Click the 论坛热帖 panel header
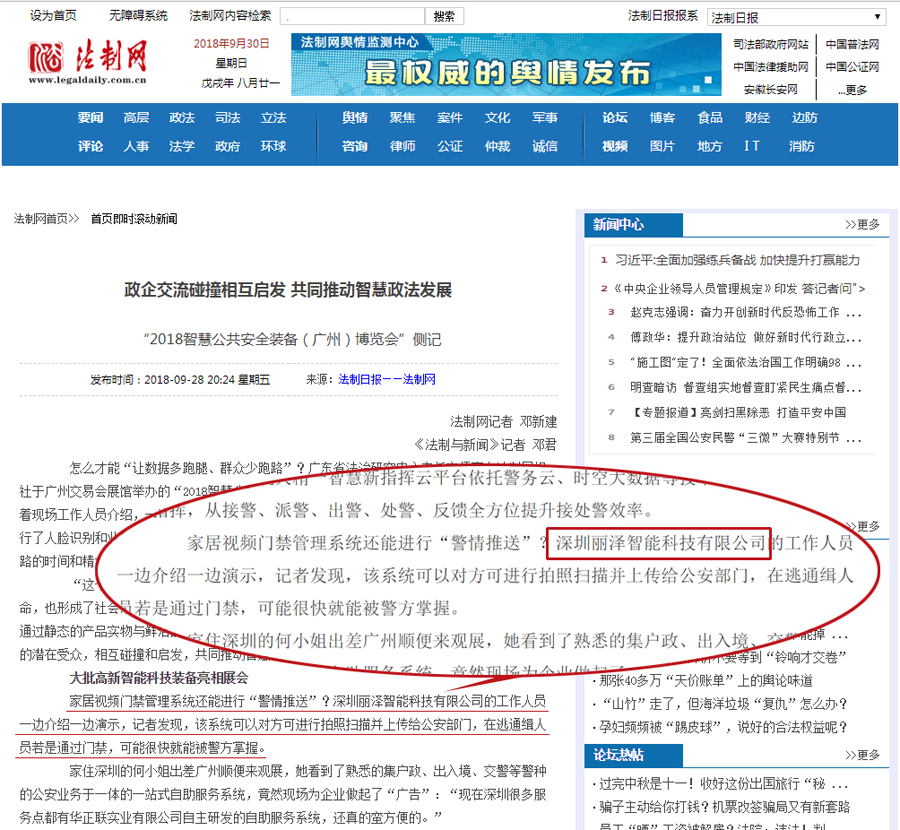 pos(634,755)
